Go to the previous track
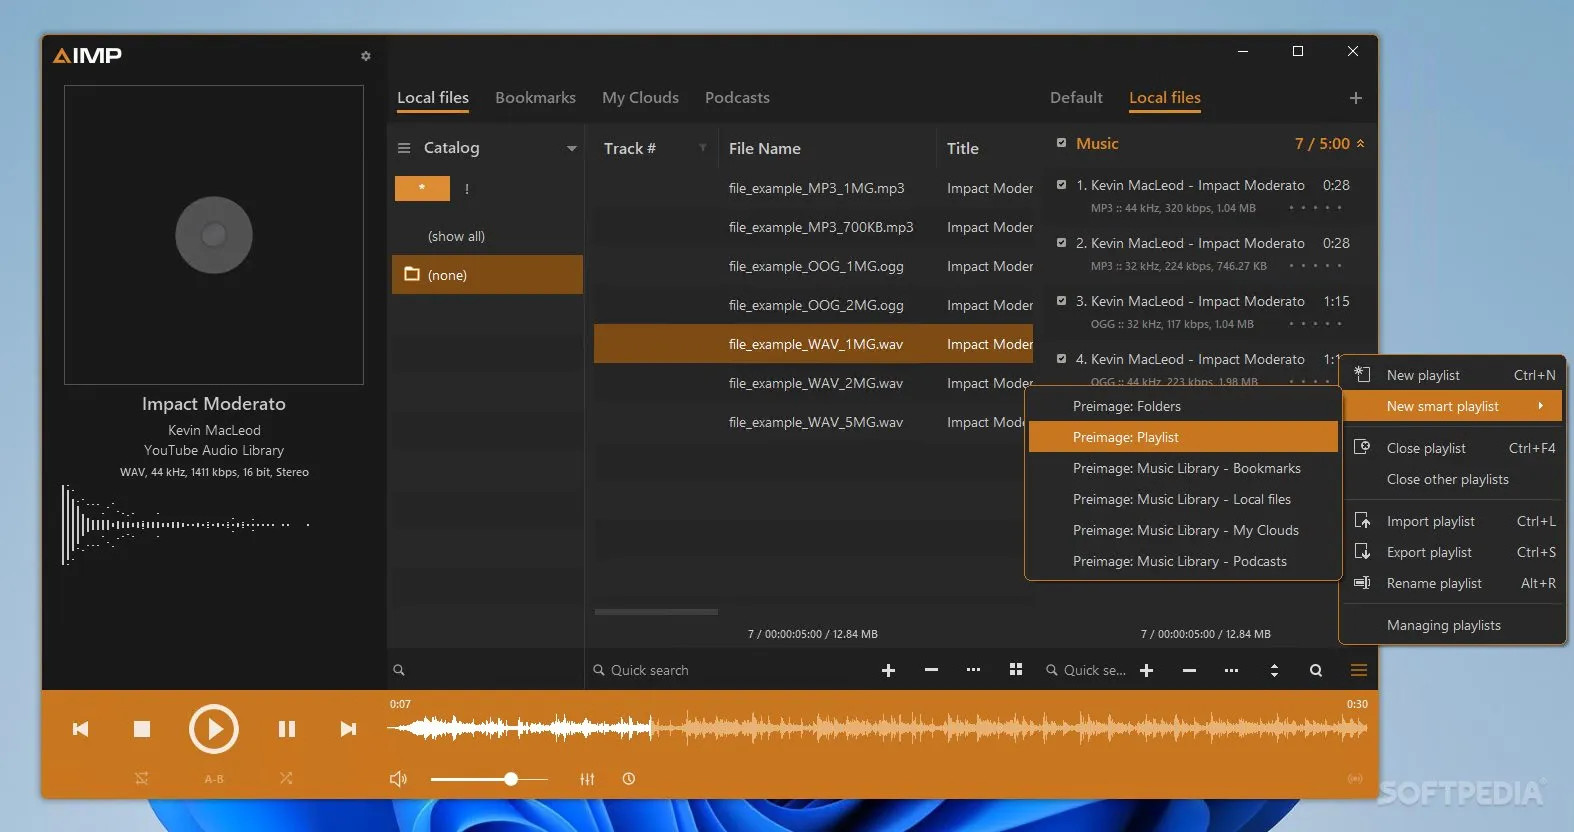 [81, 729]
